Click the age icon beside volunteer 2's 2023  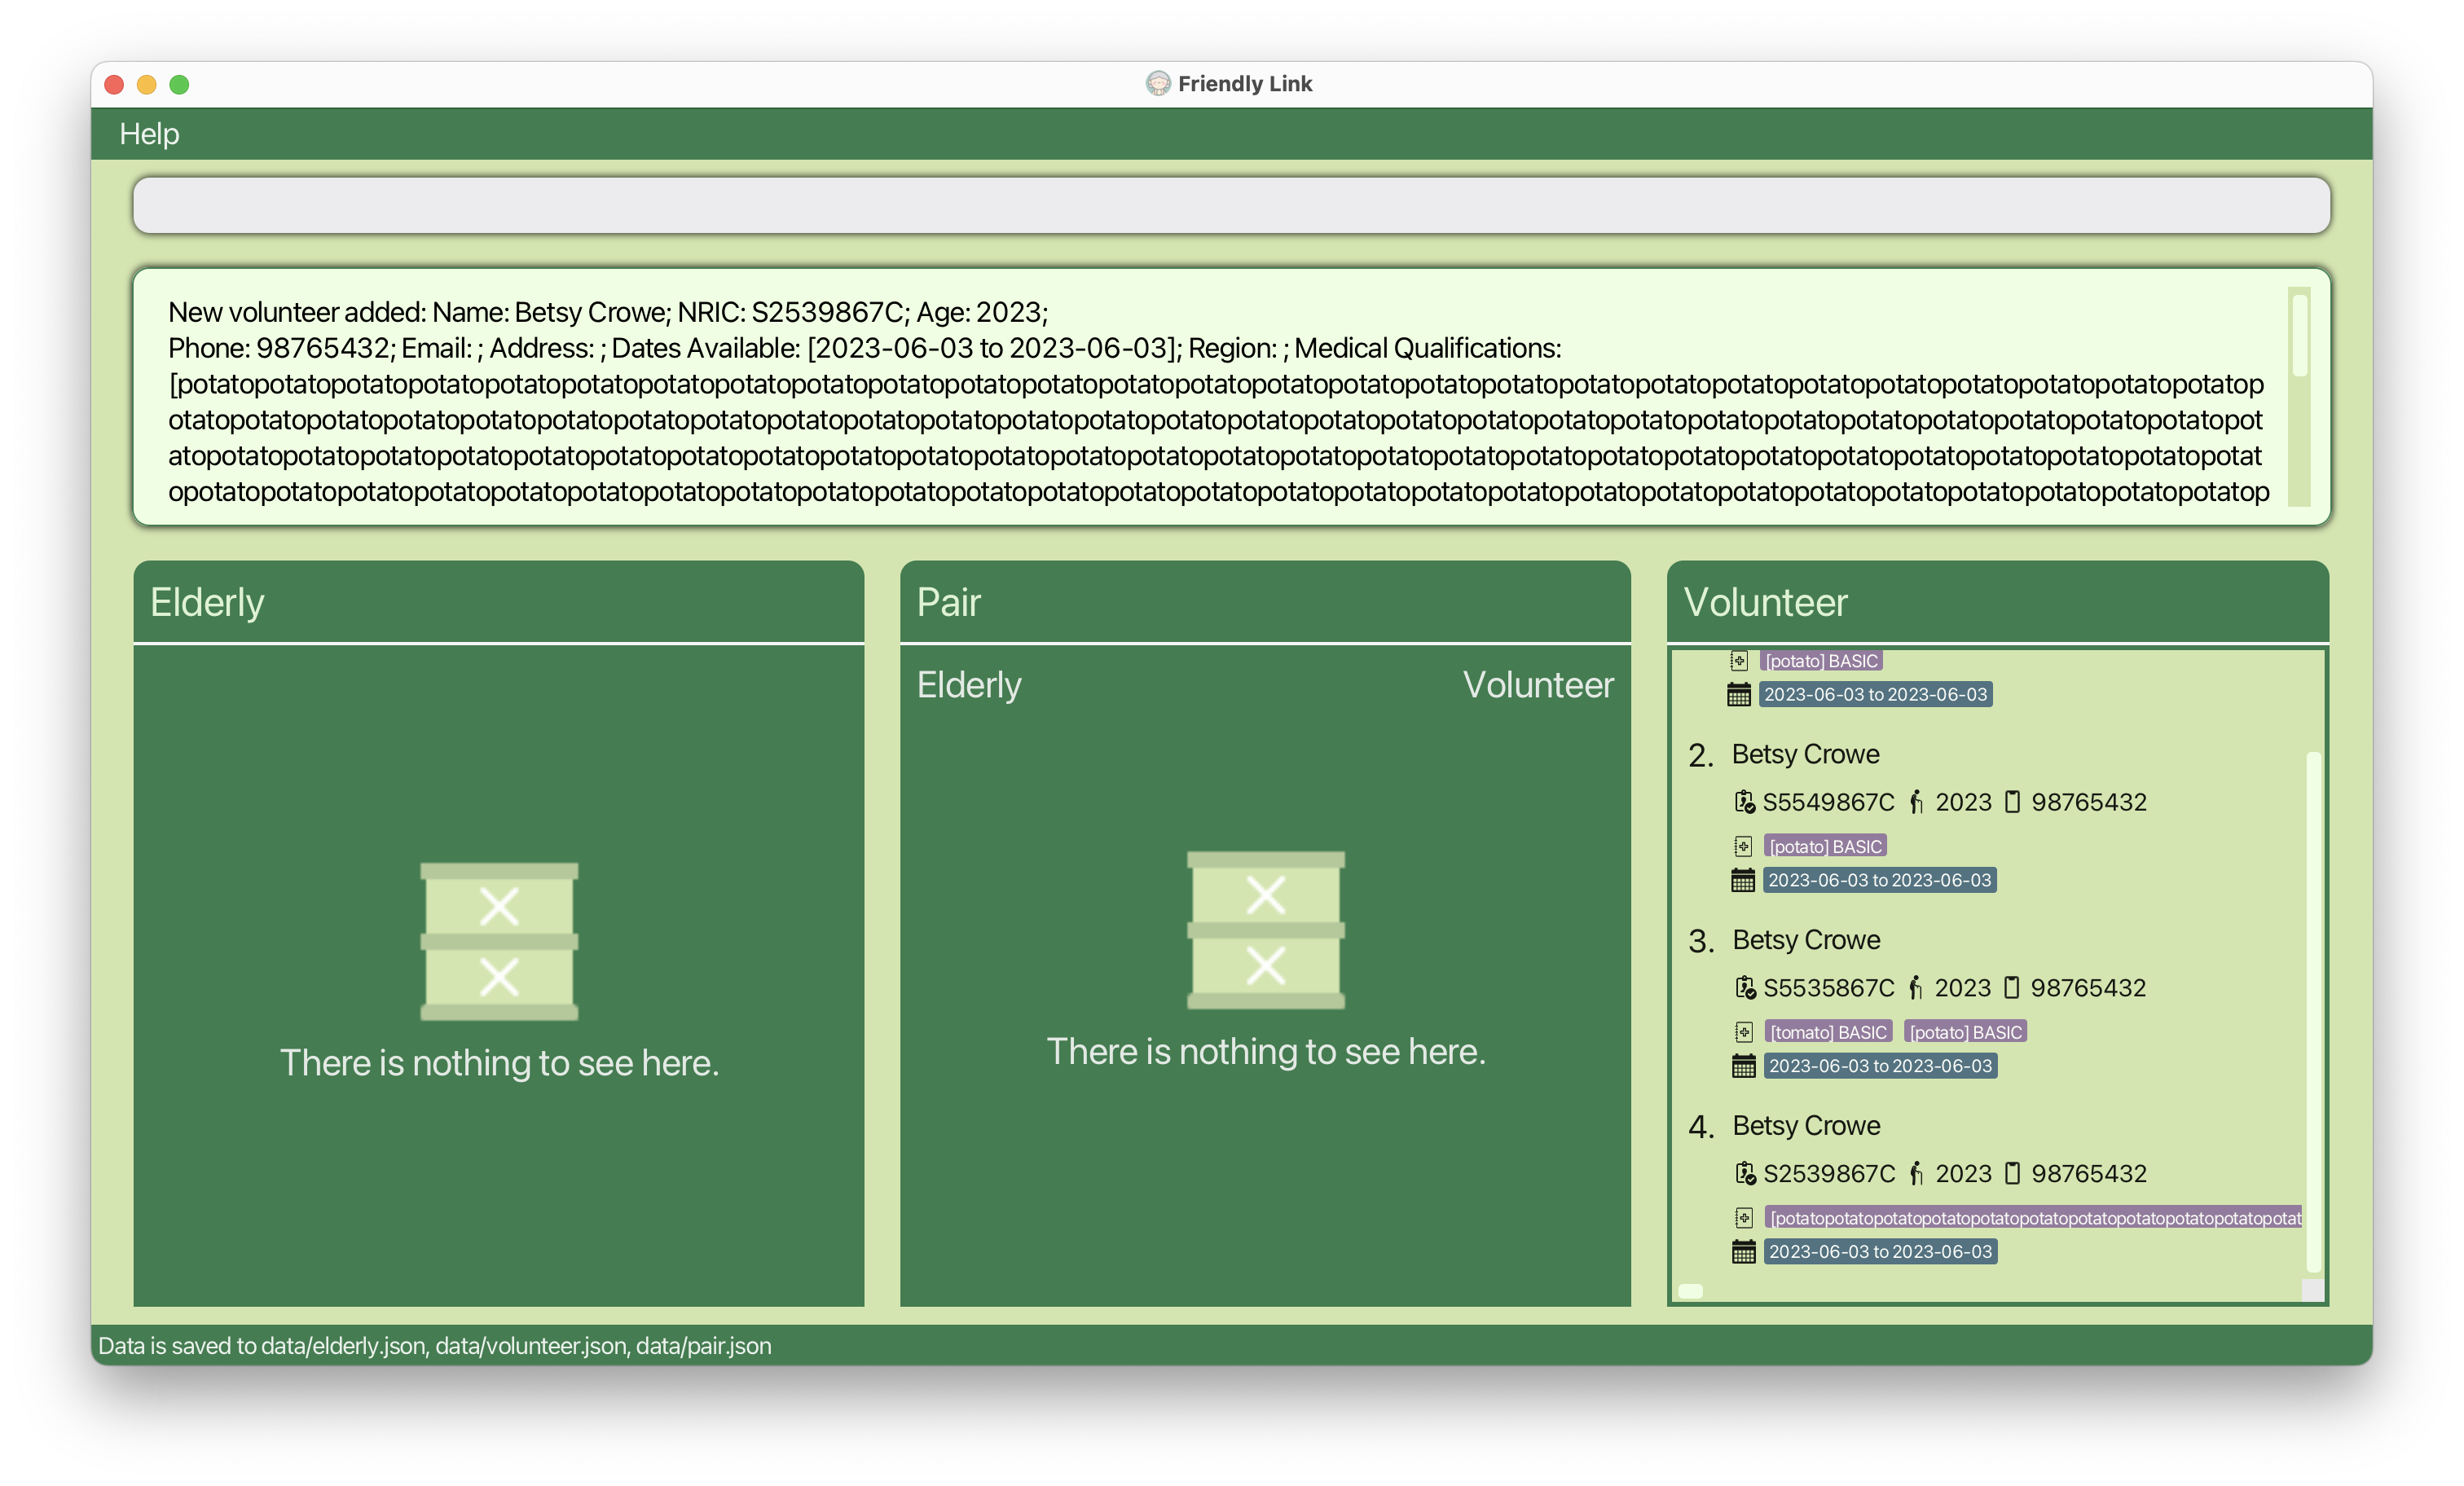[1916, 802]
